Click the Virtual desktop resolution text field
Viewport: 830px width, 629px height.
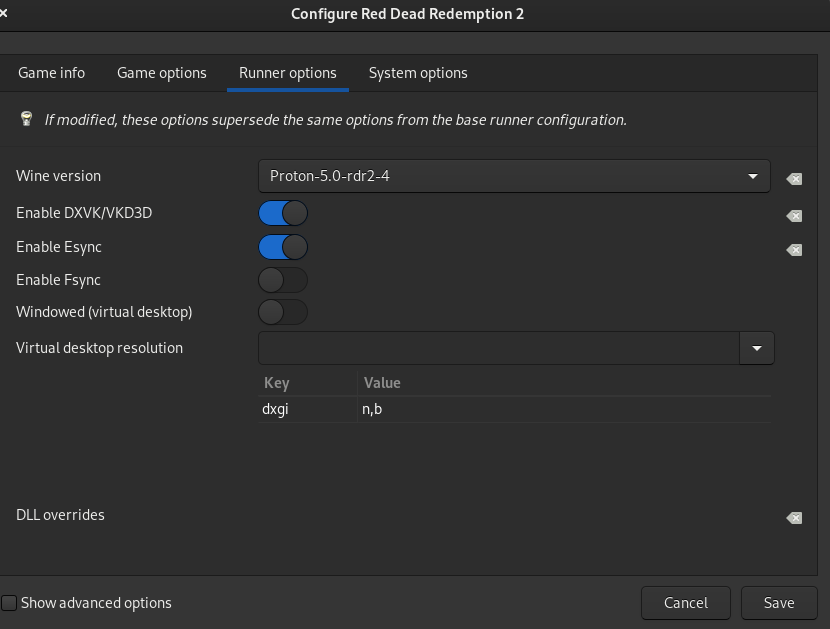tap(499, 348)
